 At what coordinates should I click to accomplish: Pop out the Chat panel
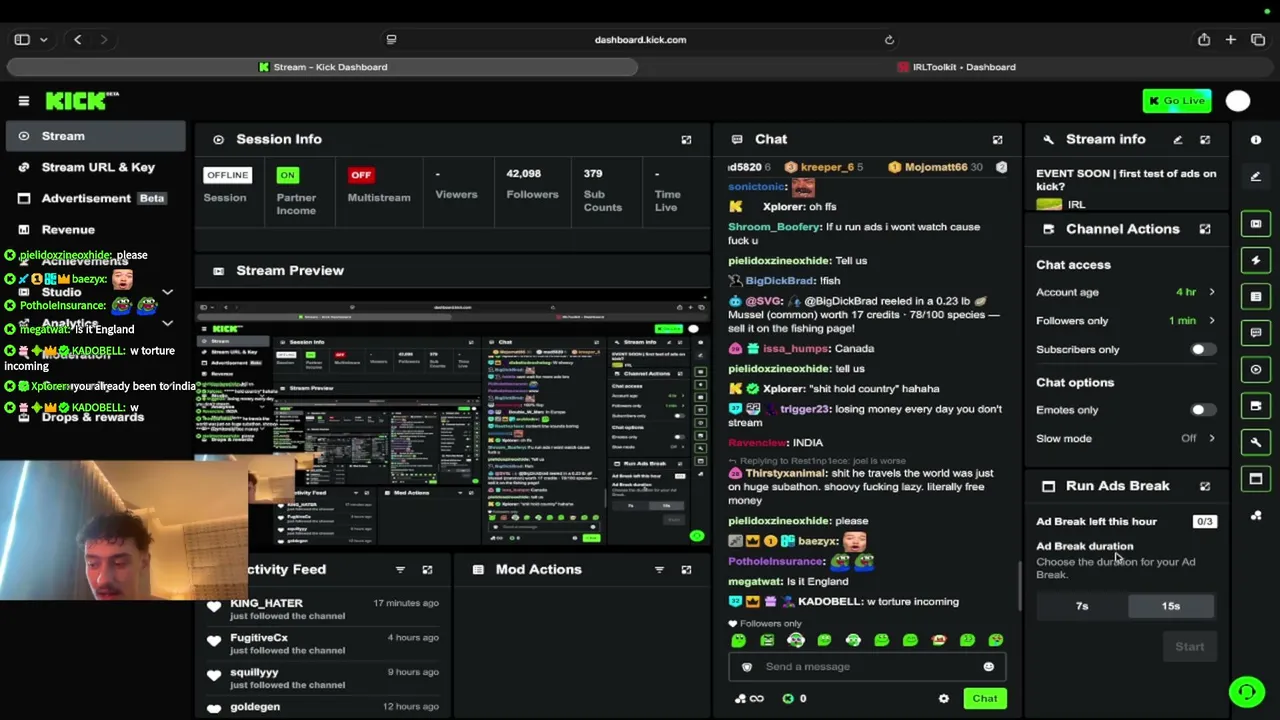pyautogui.click(x=997, y=140)
